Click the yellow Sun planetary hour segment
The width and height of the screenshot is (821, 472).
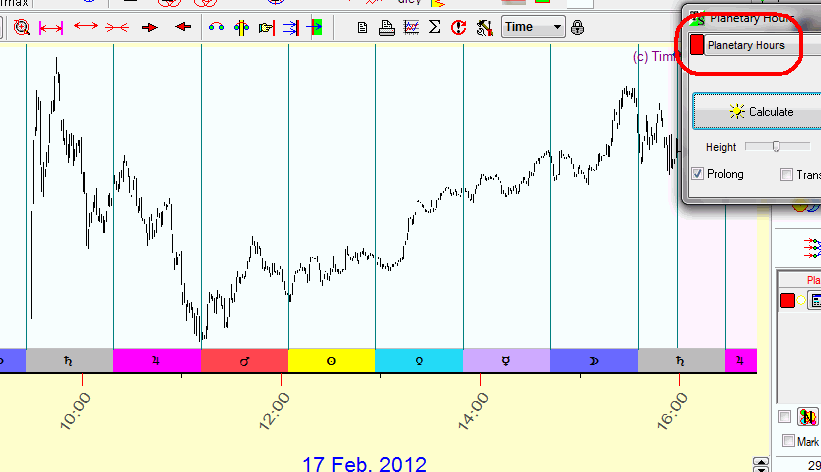point(331,361)
